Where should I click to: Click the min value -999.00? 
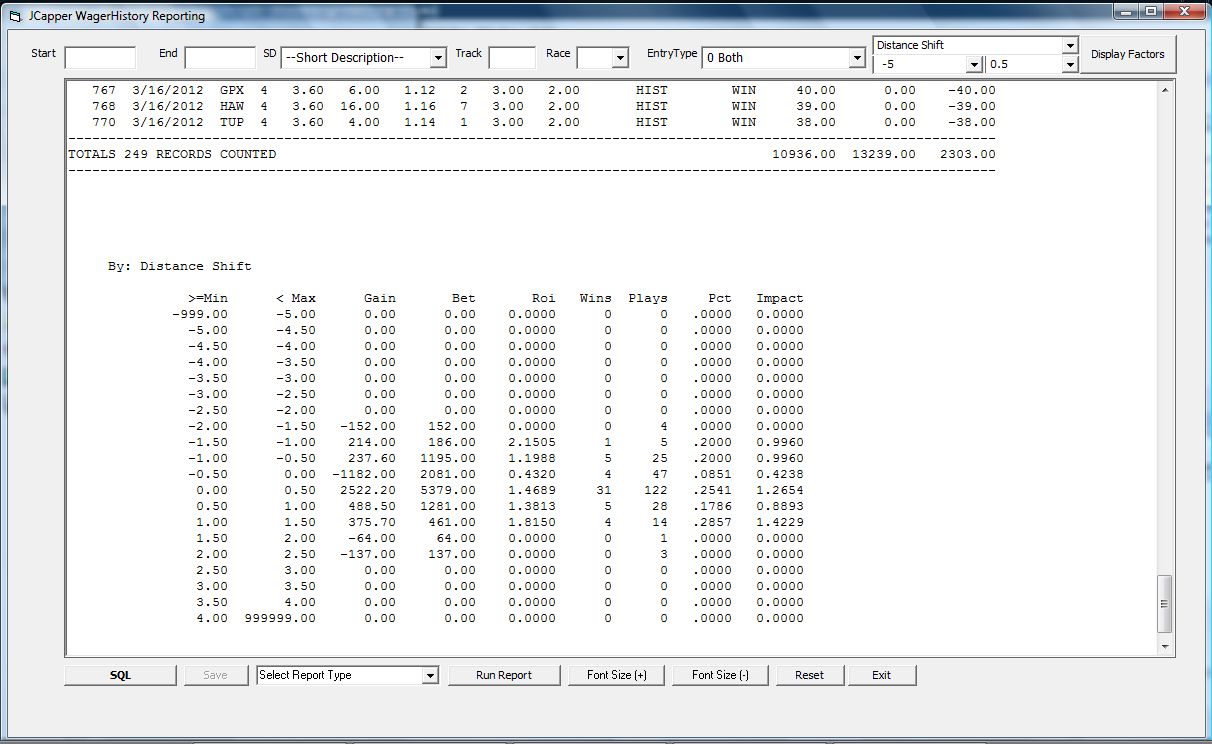tap(200, 314)
